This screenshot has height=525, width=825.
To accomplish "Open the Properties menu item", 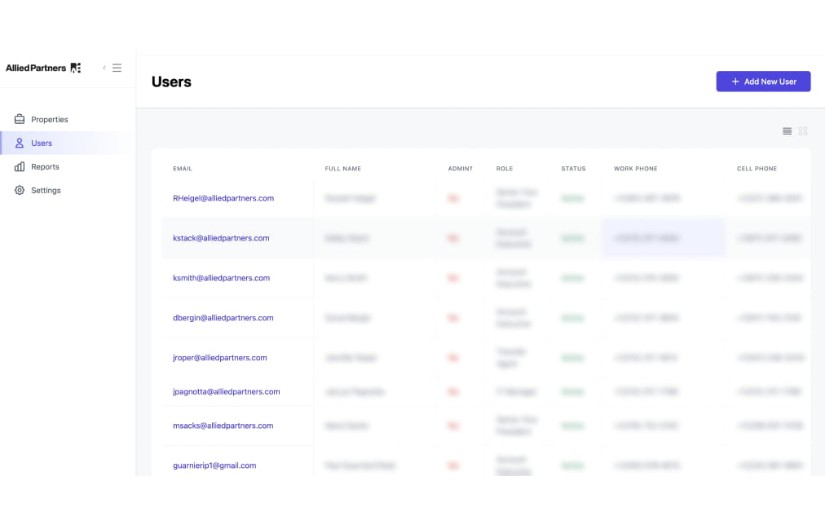I will 49,119.
